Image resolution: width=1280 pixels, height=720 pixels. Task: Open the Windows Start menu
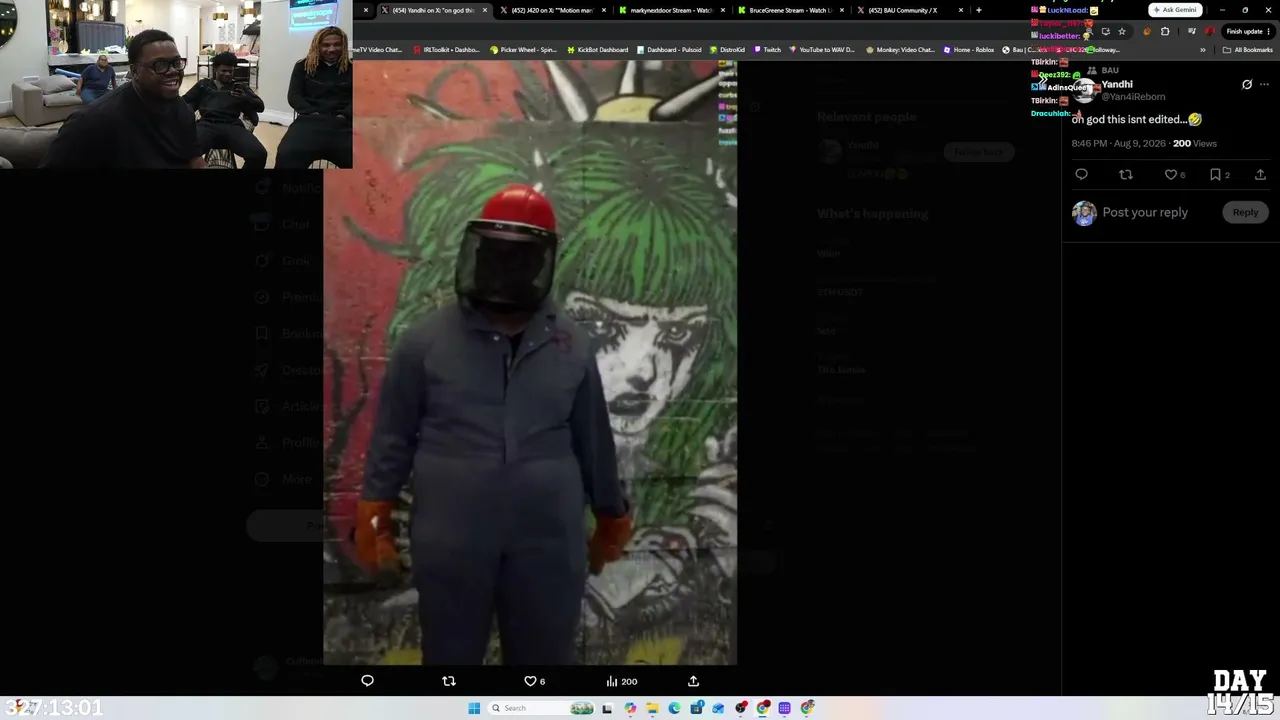coord(474,708)
